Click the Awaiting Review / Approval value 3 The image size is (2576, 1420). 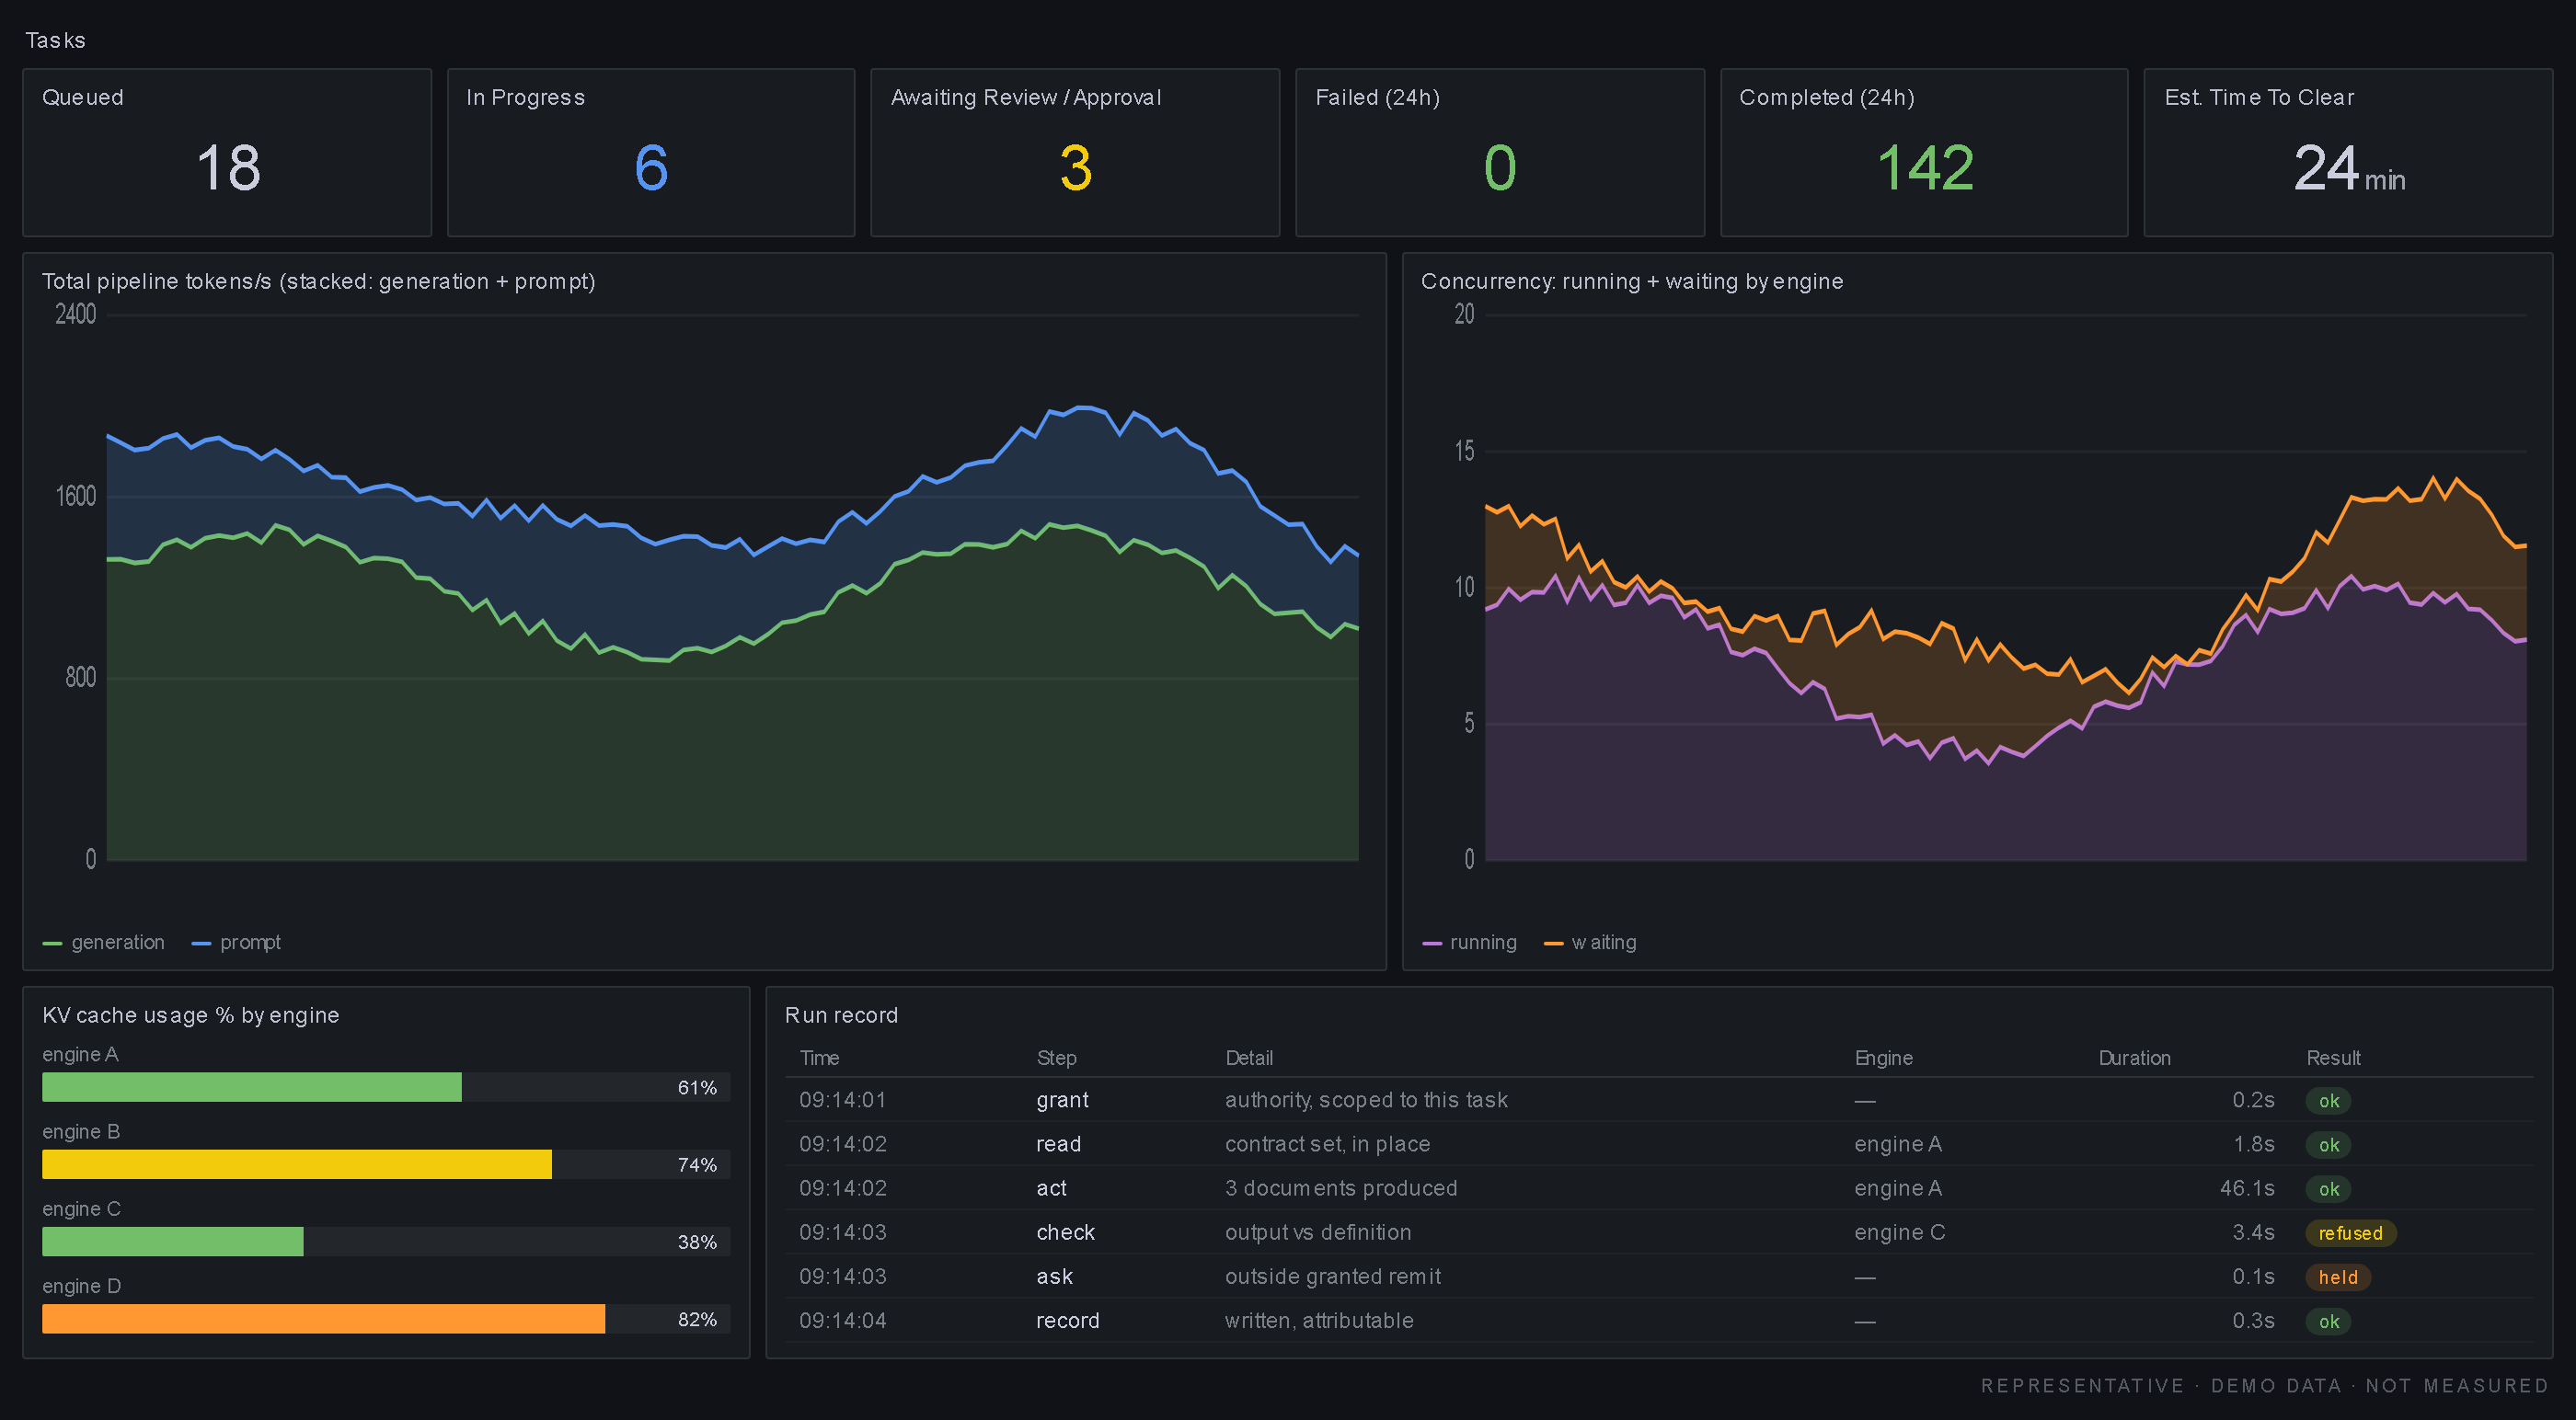(x=1075, y=167)
